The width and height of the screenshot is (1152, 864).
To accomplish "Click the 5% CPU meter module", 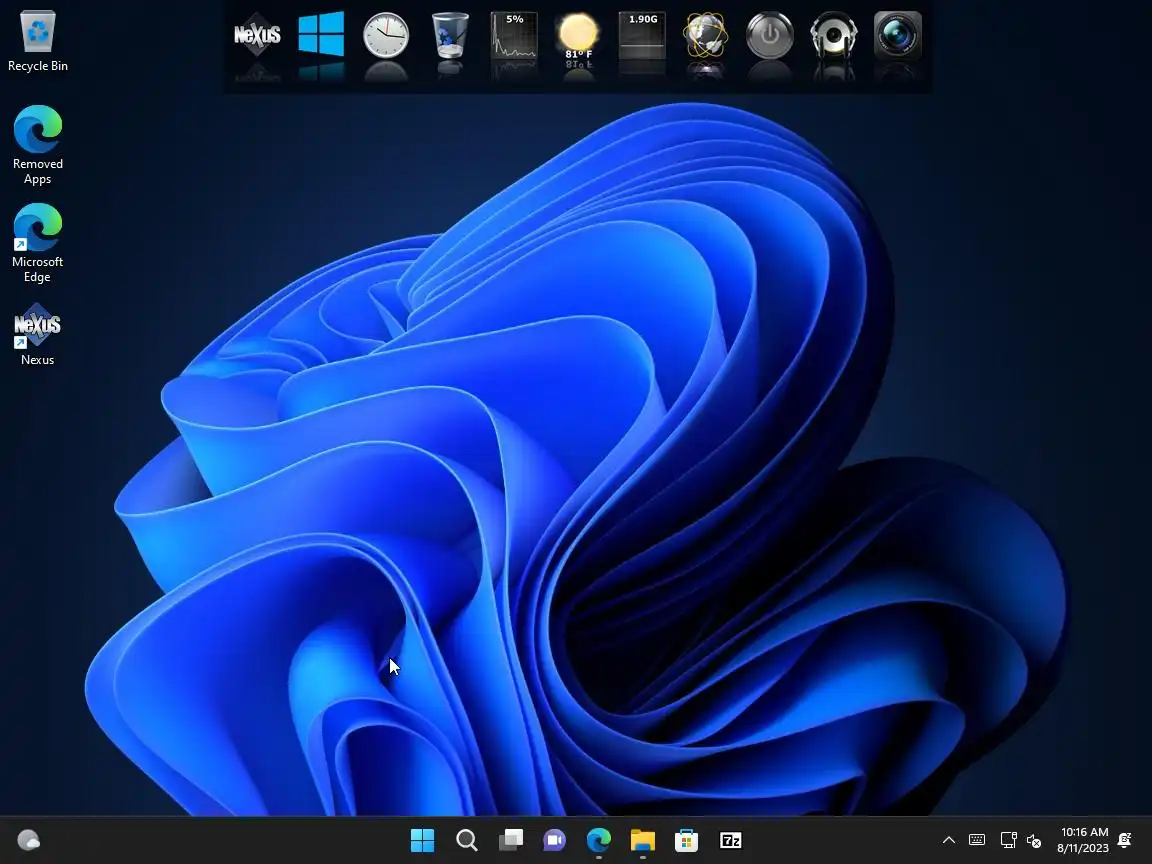I will click(514, 35).
